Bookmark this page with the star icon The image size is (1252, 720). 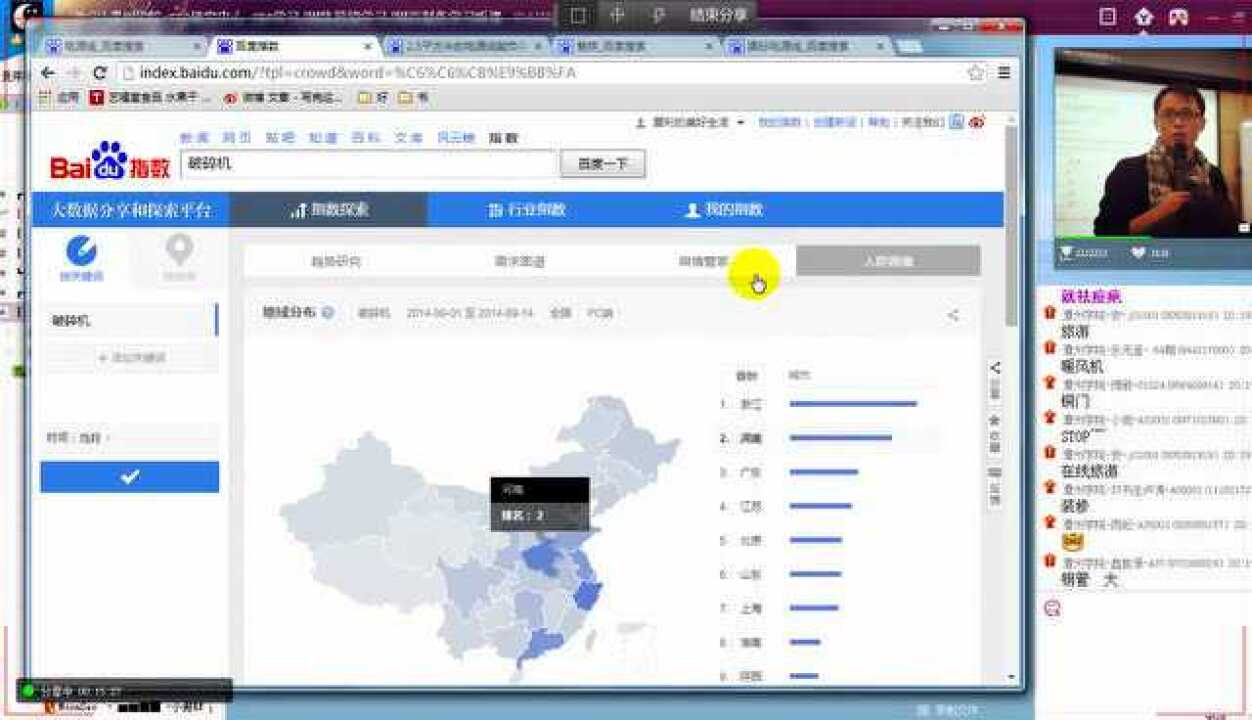[x=976, y=73]
